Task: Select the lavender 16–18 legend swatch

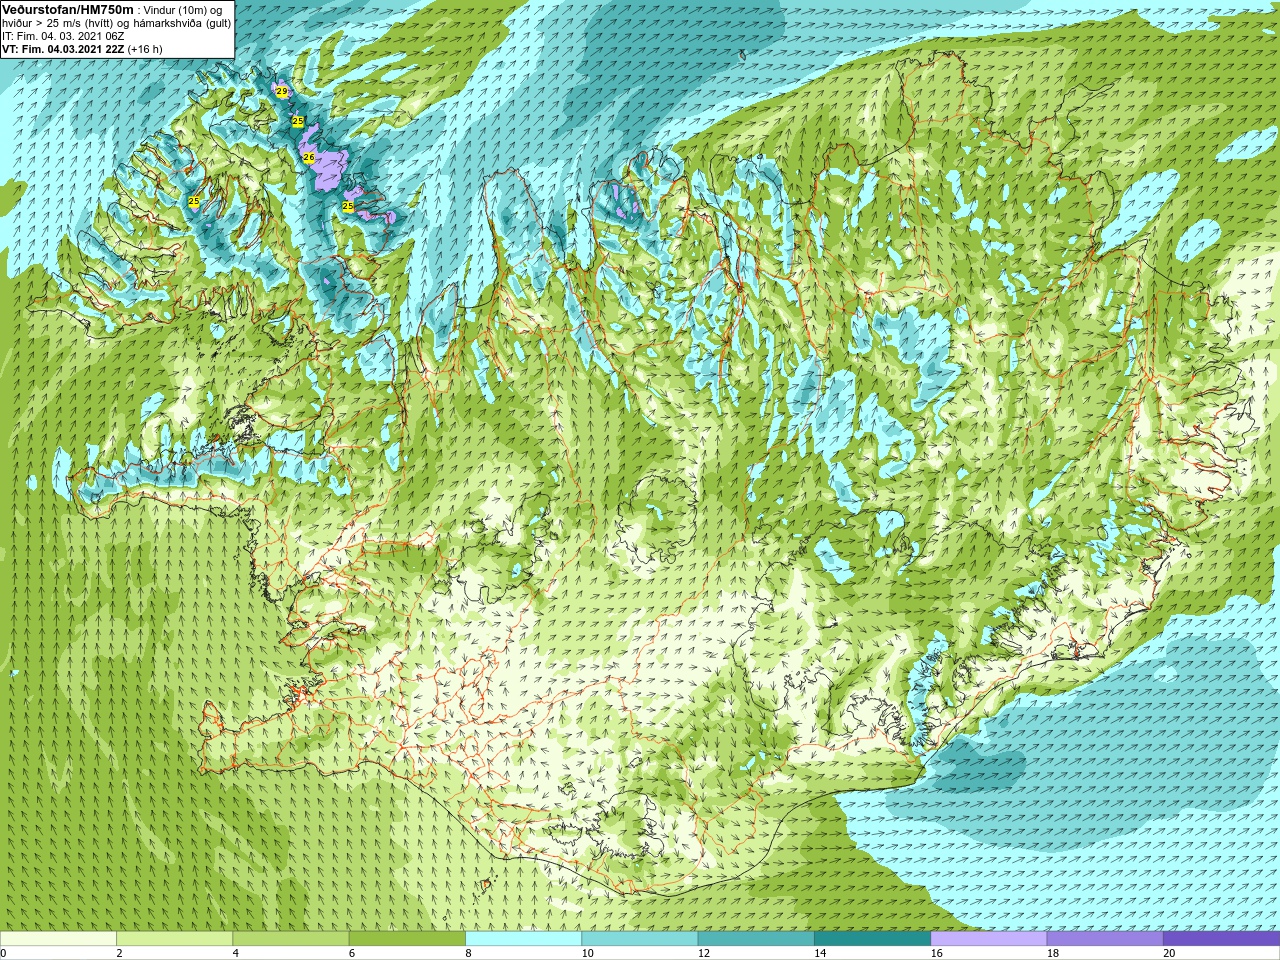Action: (x=988, y=939)
